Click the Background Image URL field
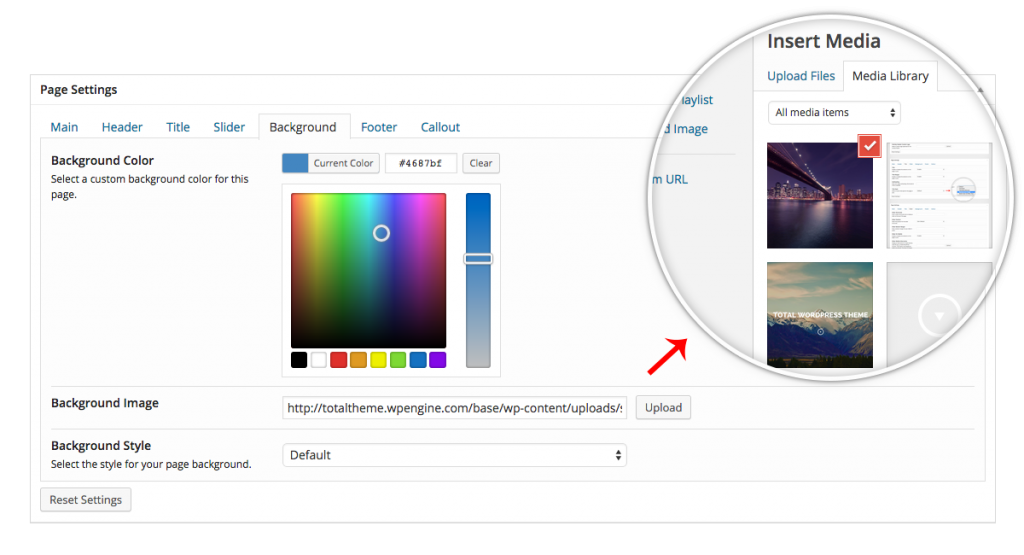Viewport: 1024px width, 555px height. pos(454,408)
